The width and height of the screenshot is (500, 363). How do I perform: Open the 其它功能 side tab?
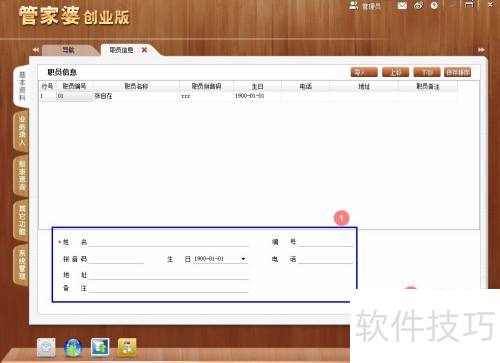(x=22, y=220)
